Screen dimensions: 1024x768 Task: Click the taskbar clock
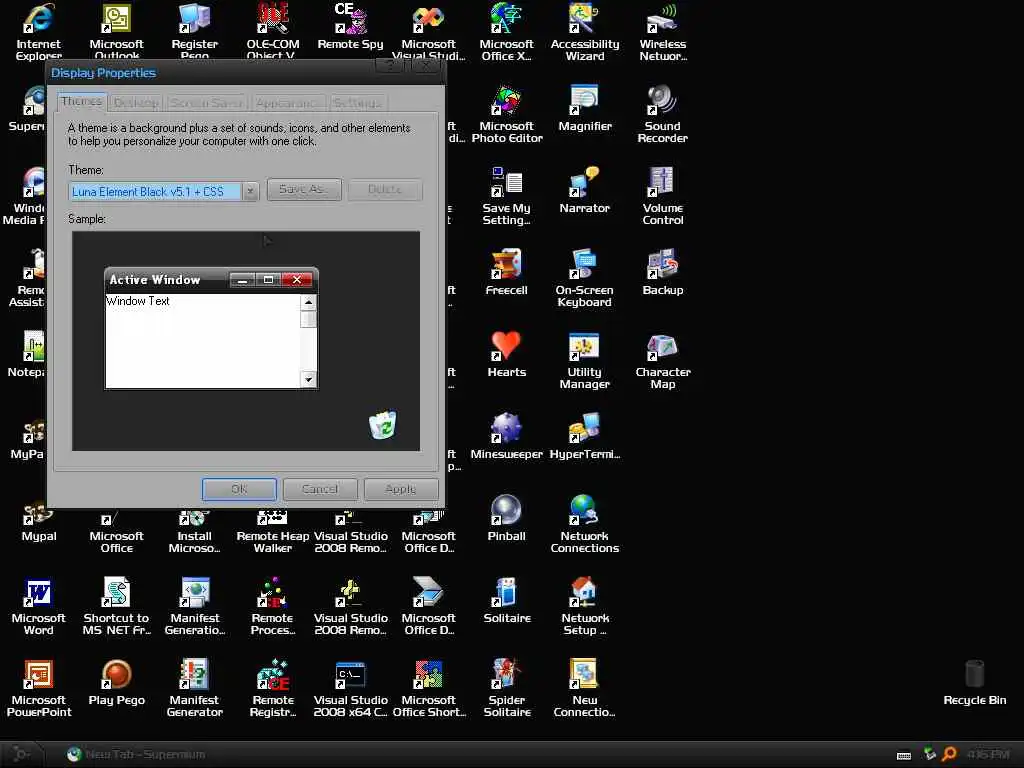(x=987, y=754)
